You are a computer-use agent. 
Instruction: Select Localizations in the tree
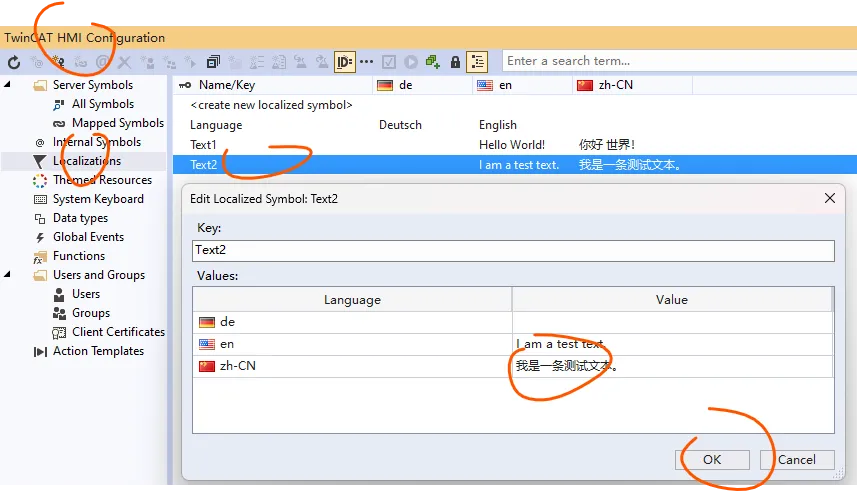(87, 161)
